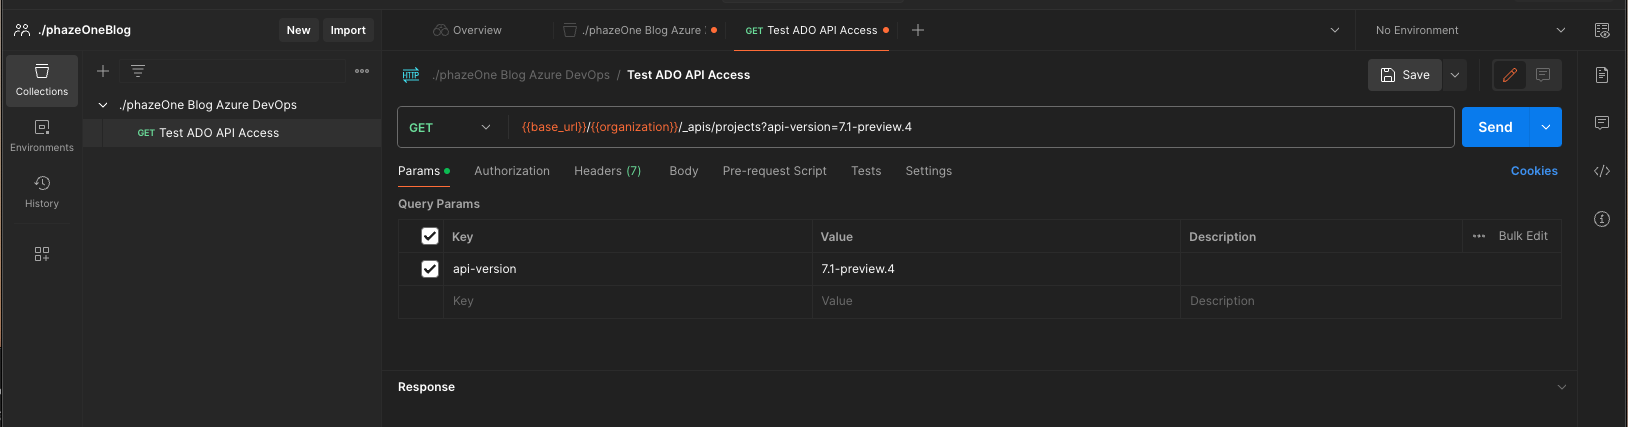
Task: Open the environment quick look icon
Action: (1602, 30)
